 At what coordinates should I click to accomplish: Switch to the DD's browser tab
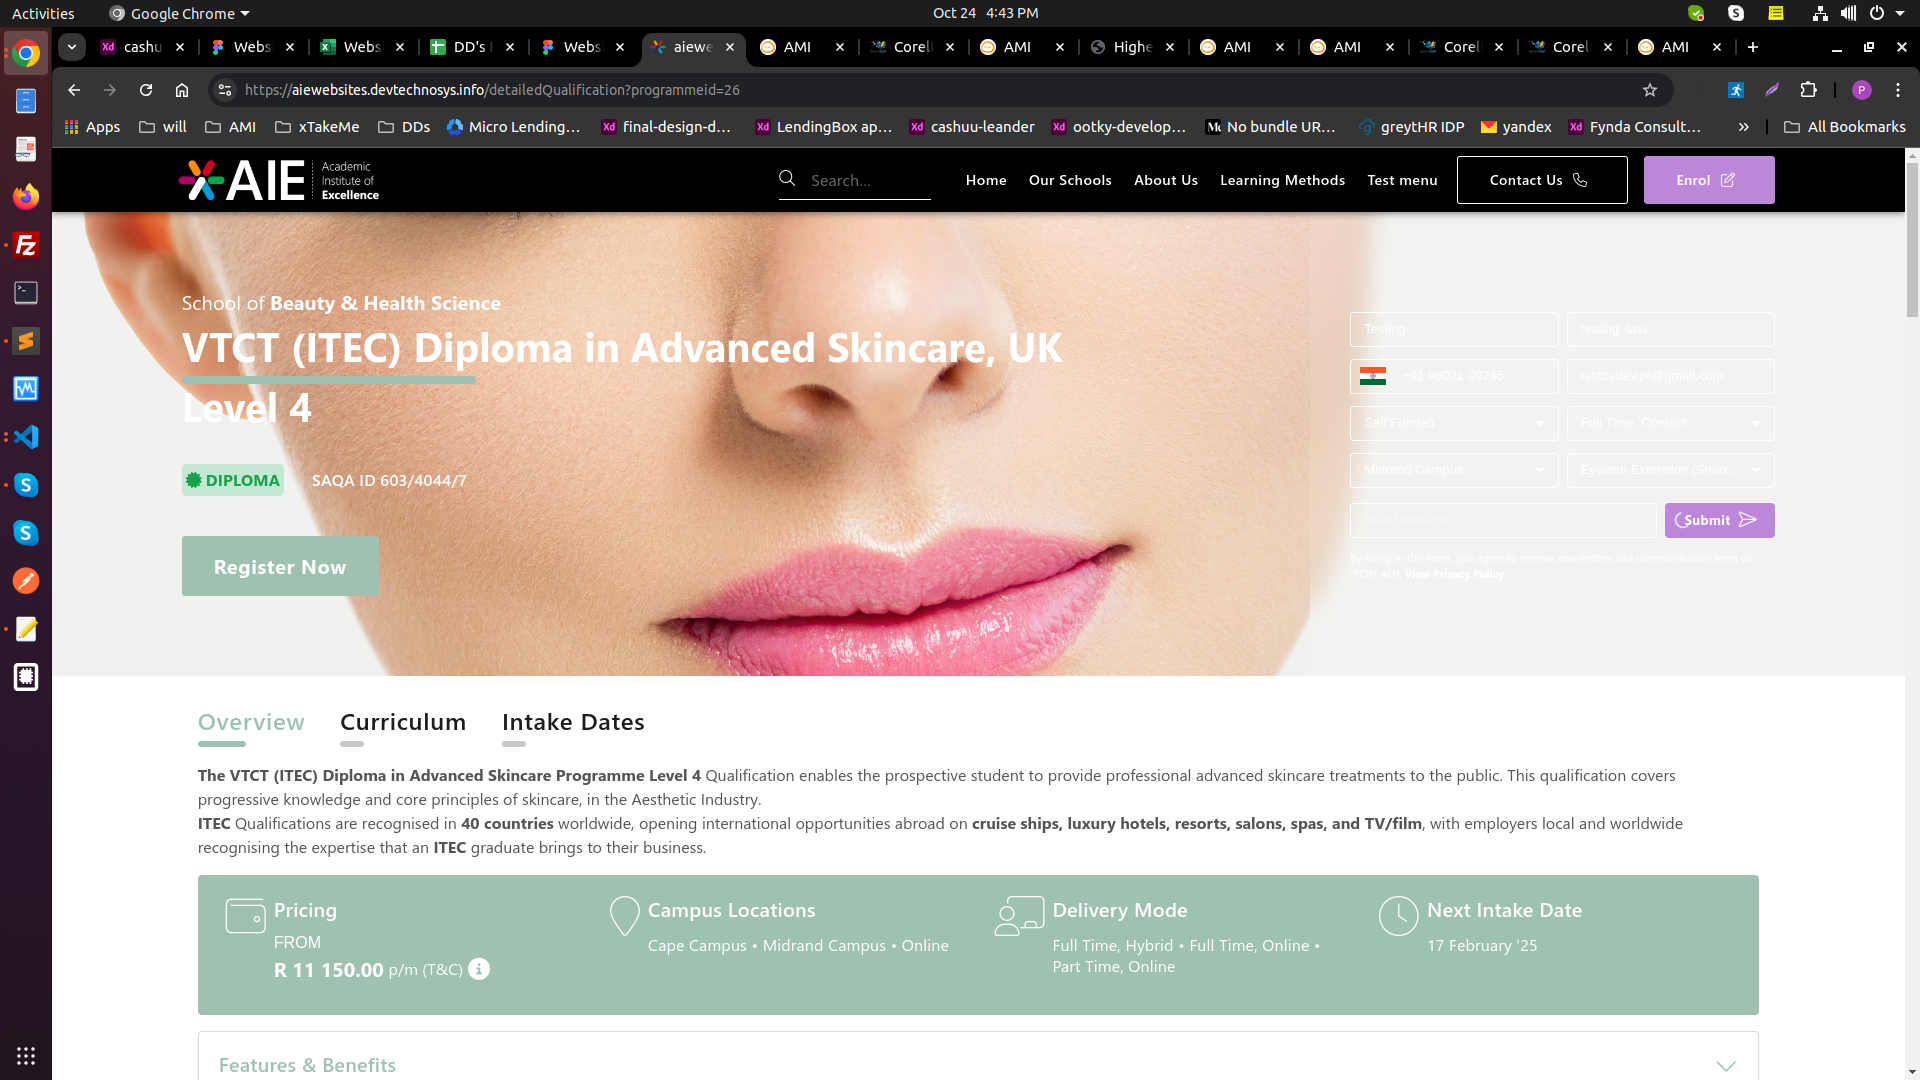473,47
